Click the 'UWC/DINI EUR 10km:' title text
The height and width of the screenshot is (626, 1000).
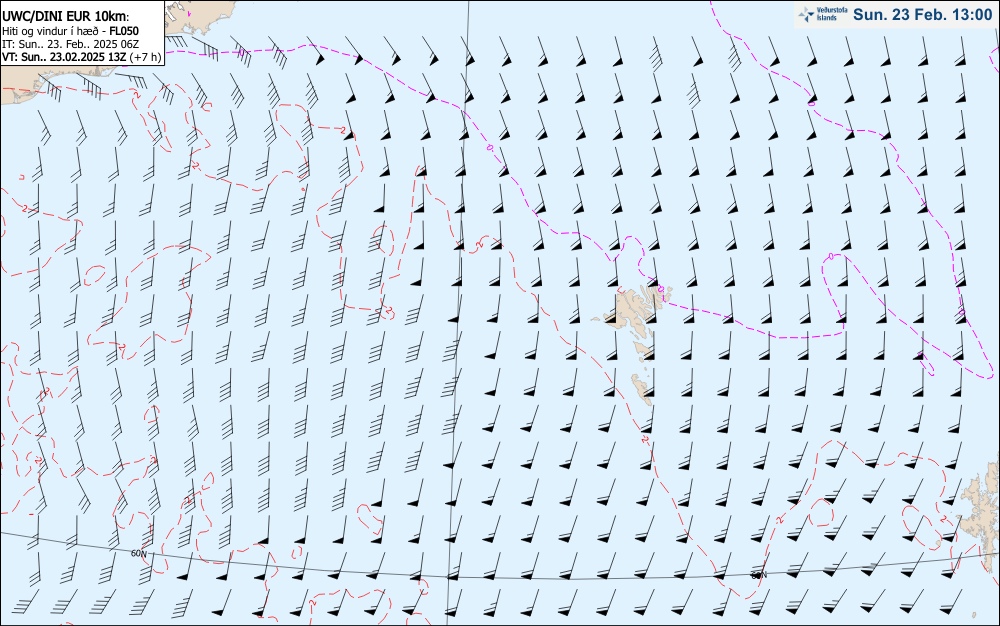[x=65, y=17]
